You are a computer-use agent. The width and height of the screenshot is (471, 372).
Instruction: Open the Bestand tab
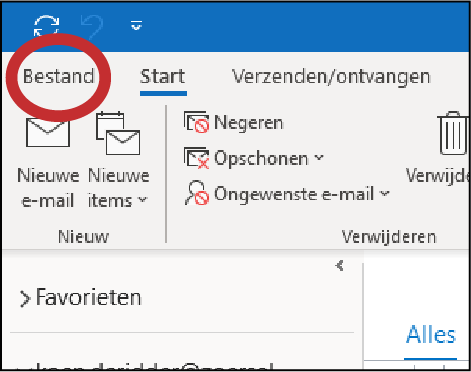coord(59,77)
